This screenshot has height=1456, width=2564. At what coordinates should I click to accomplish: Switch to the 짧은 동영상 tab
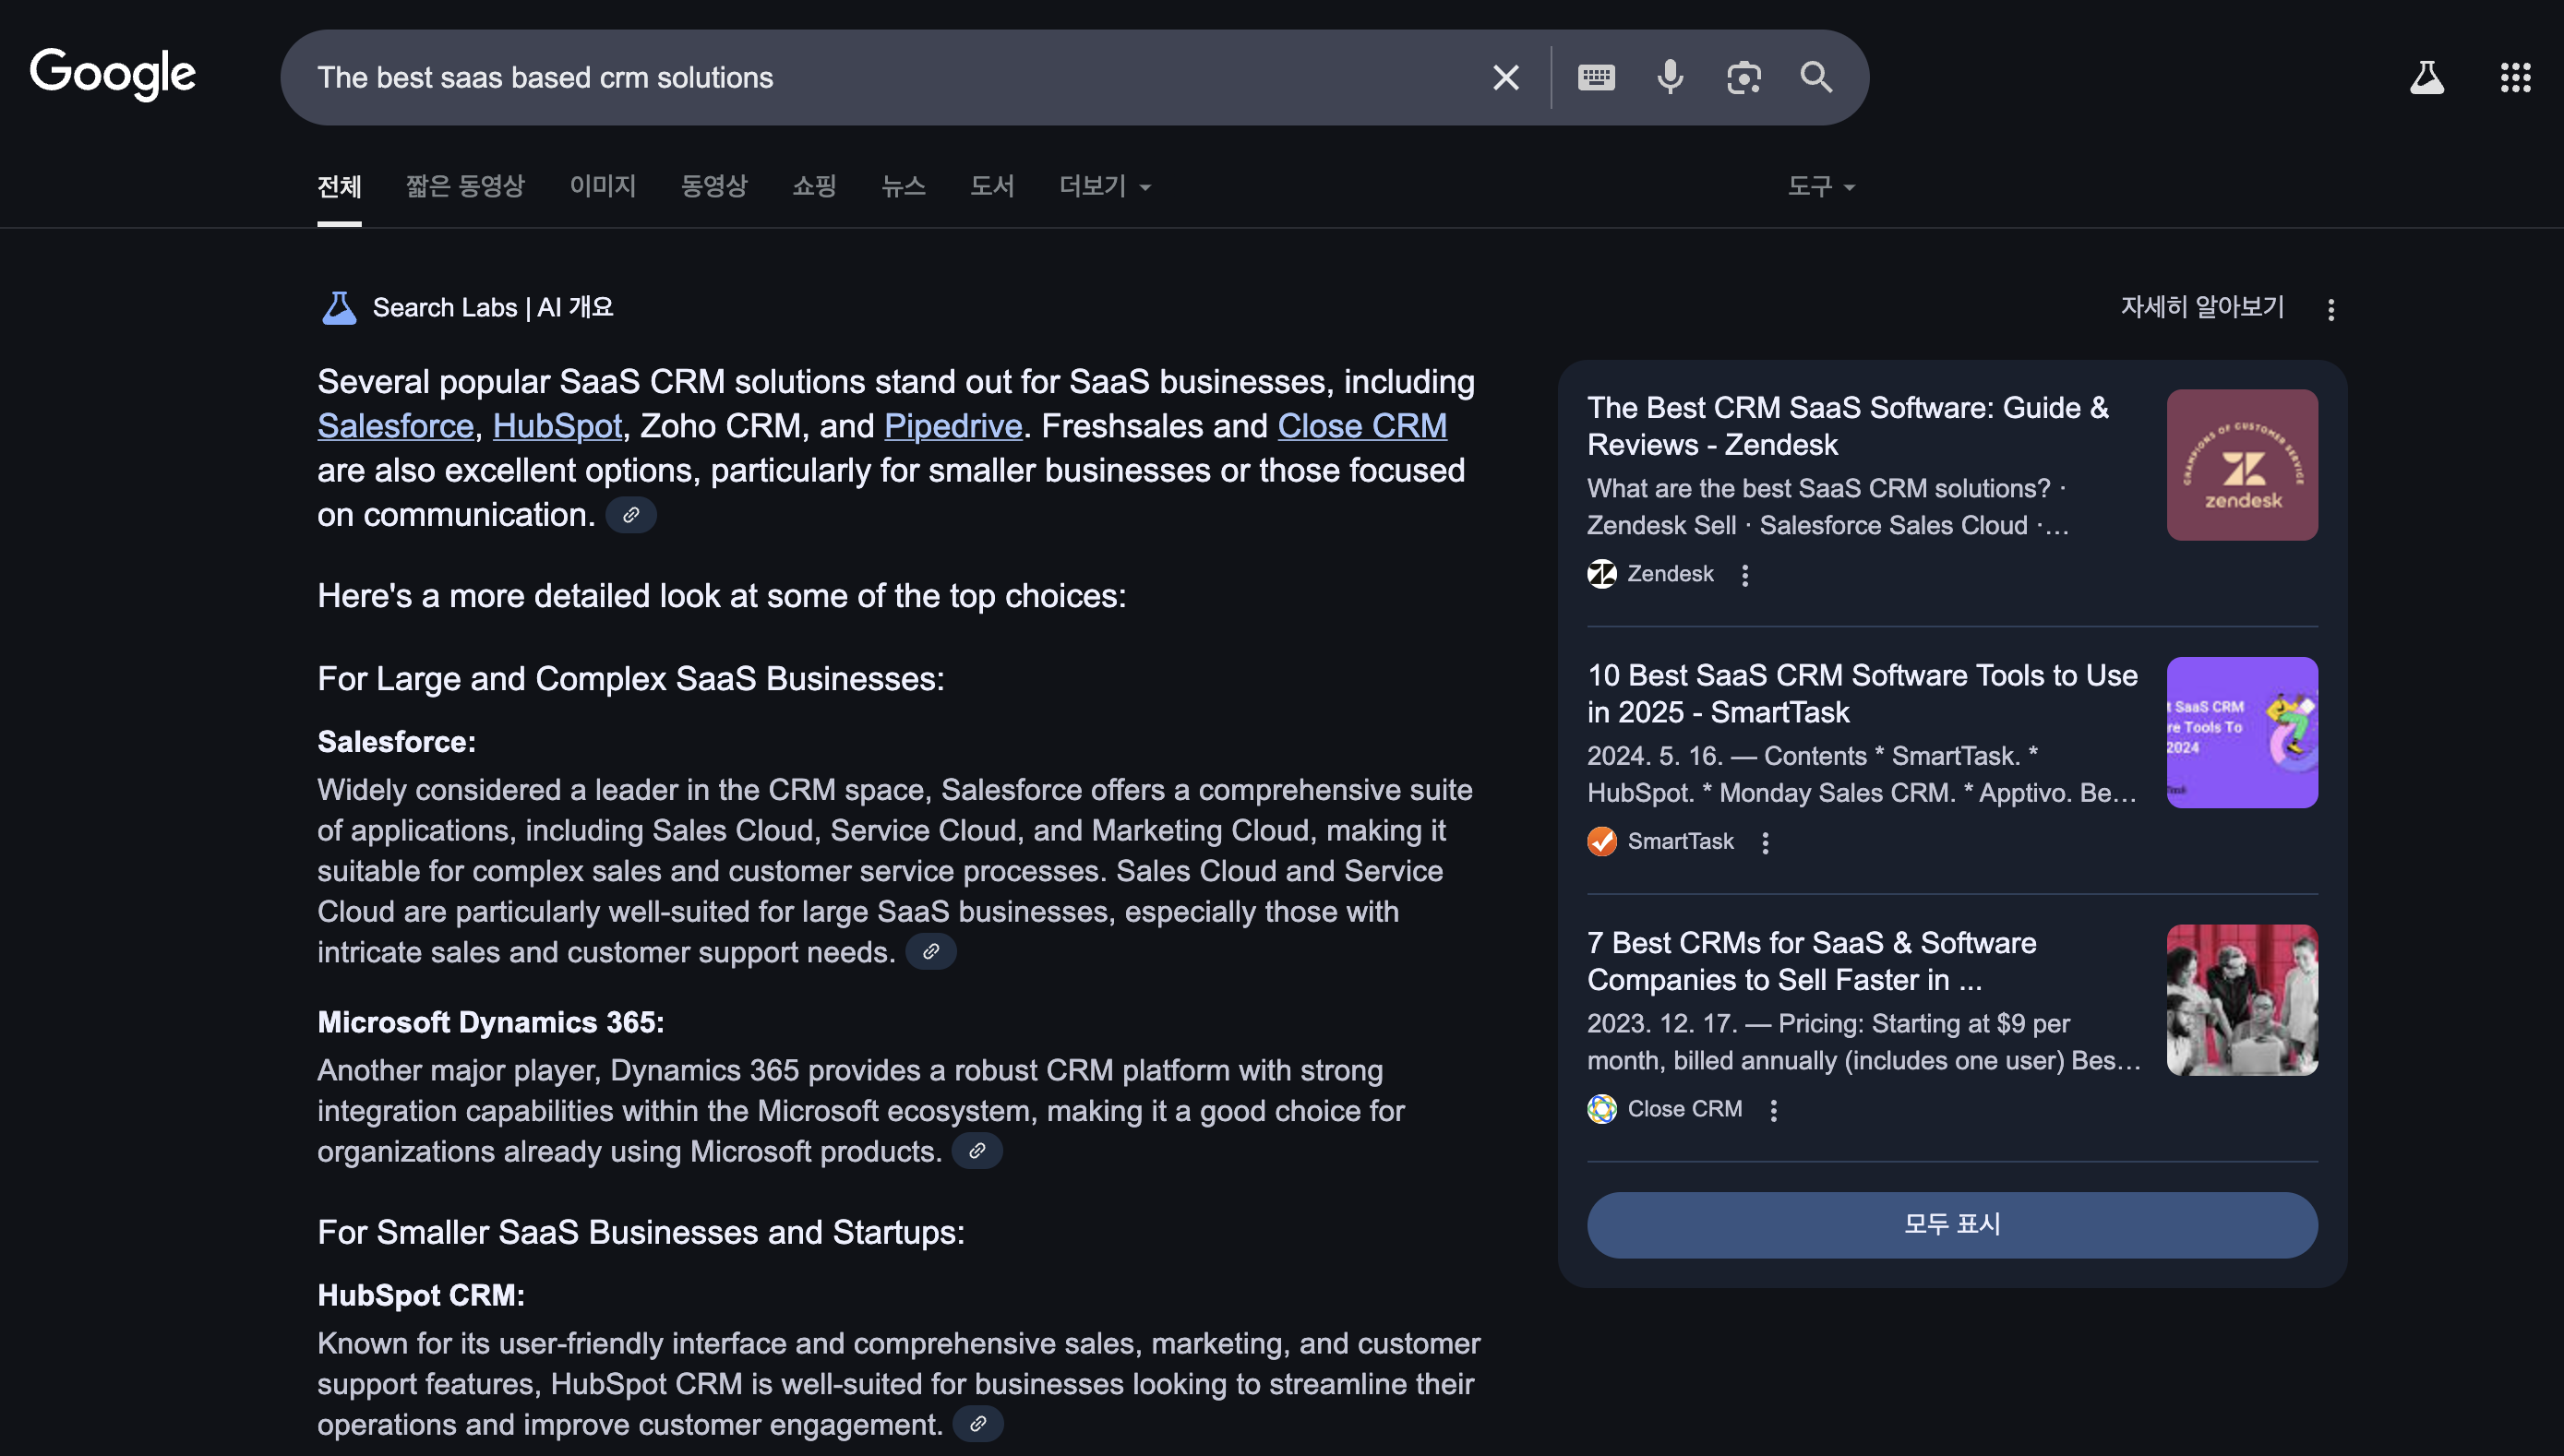pos(465,187)
